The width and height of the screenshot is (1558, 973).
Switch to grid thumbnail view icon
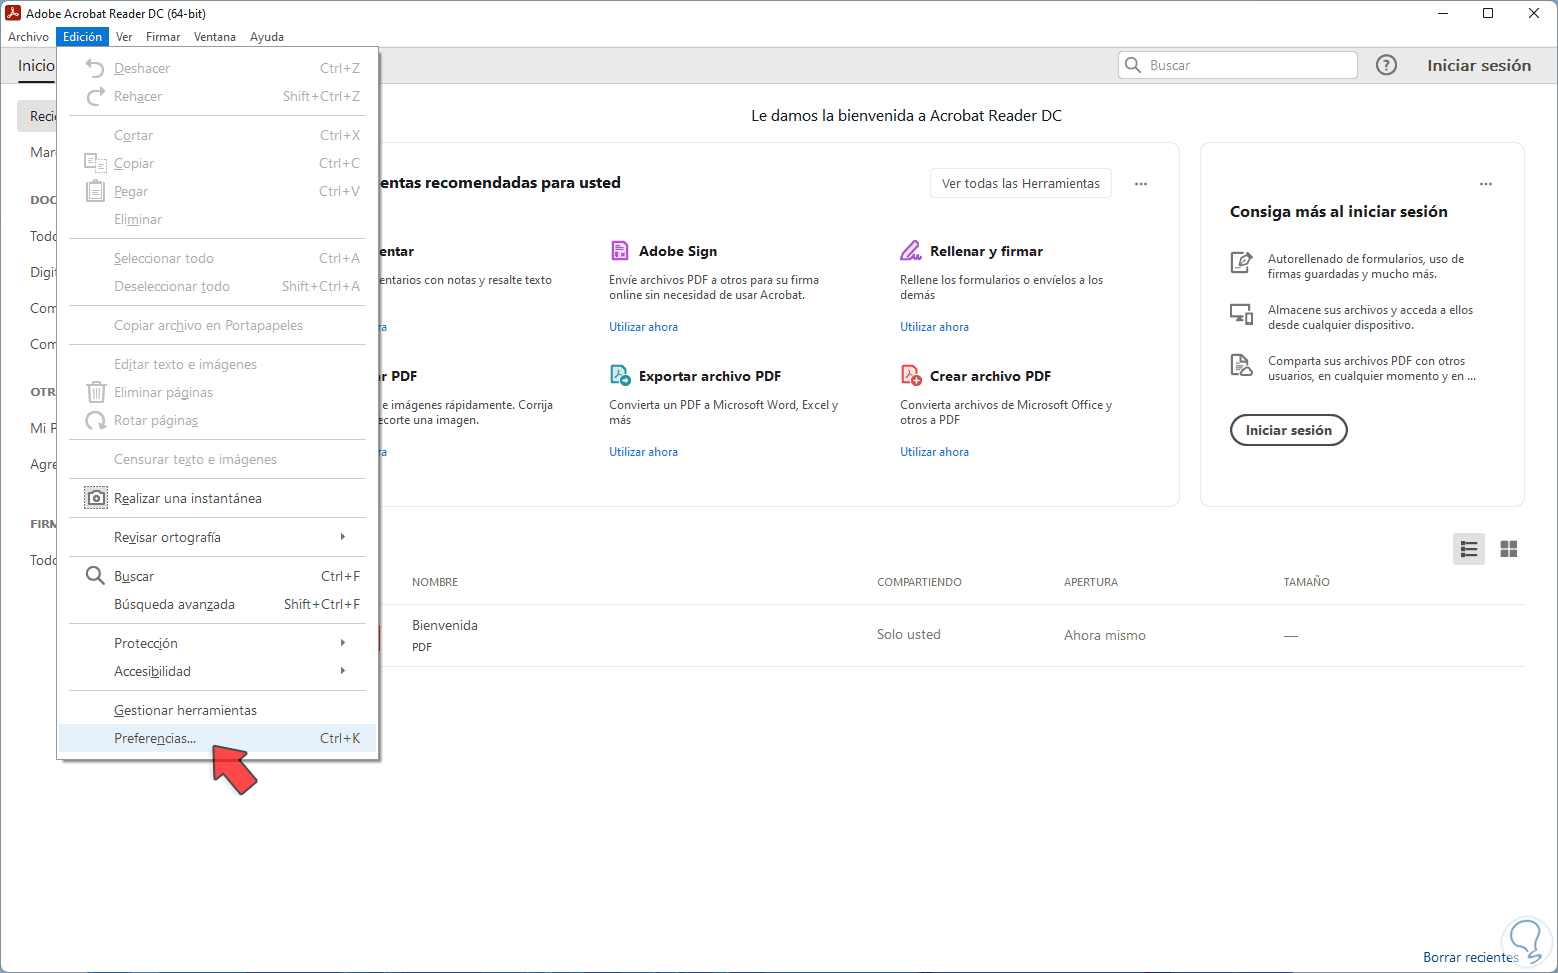click(x=1508, y=549)
